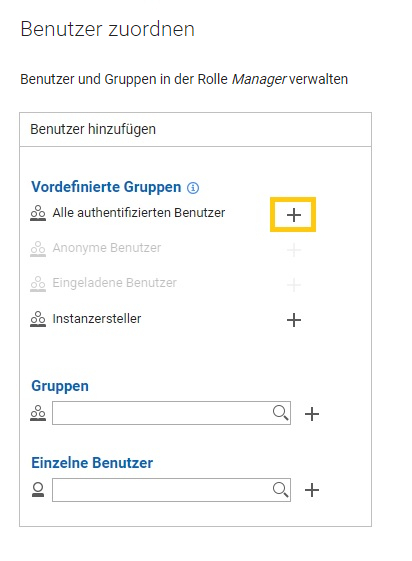Click the disabled Anonyme Benutzer entry
The width and height of the screenshot is (412, 561).
(107, 248)
